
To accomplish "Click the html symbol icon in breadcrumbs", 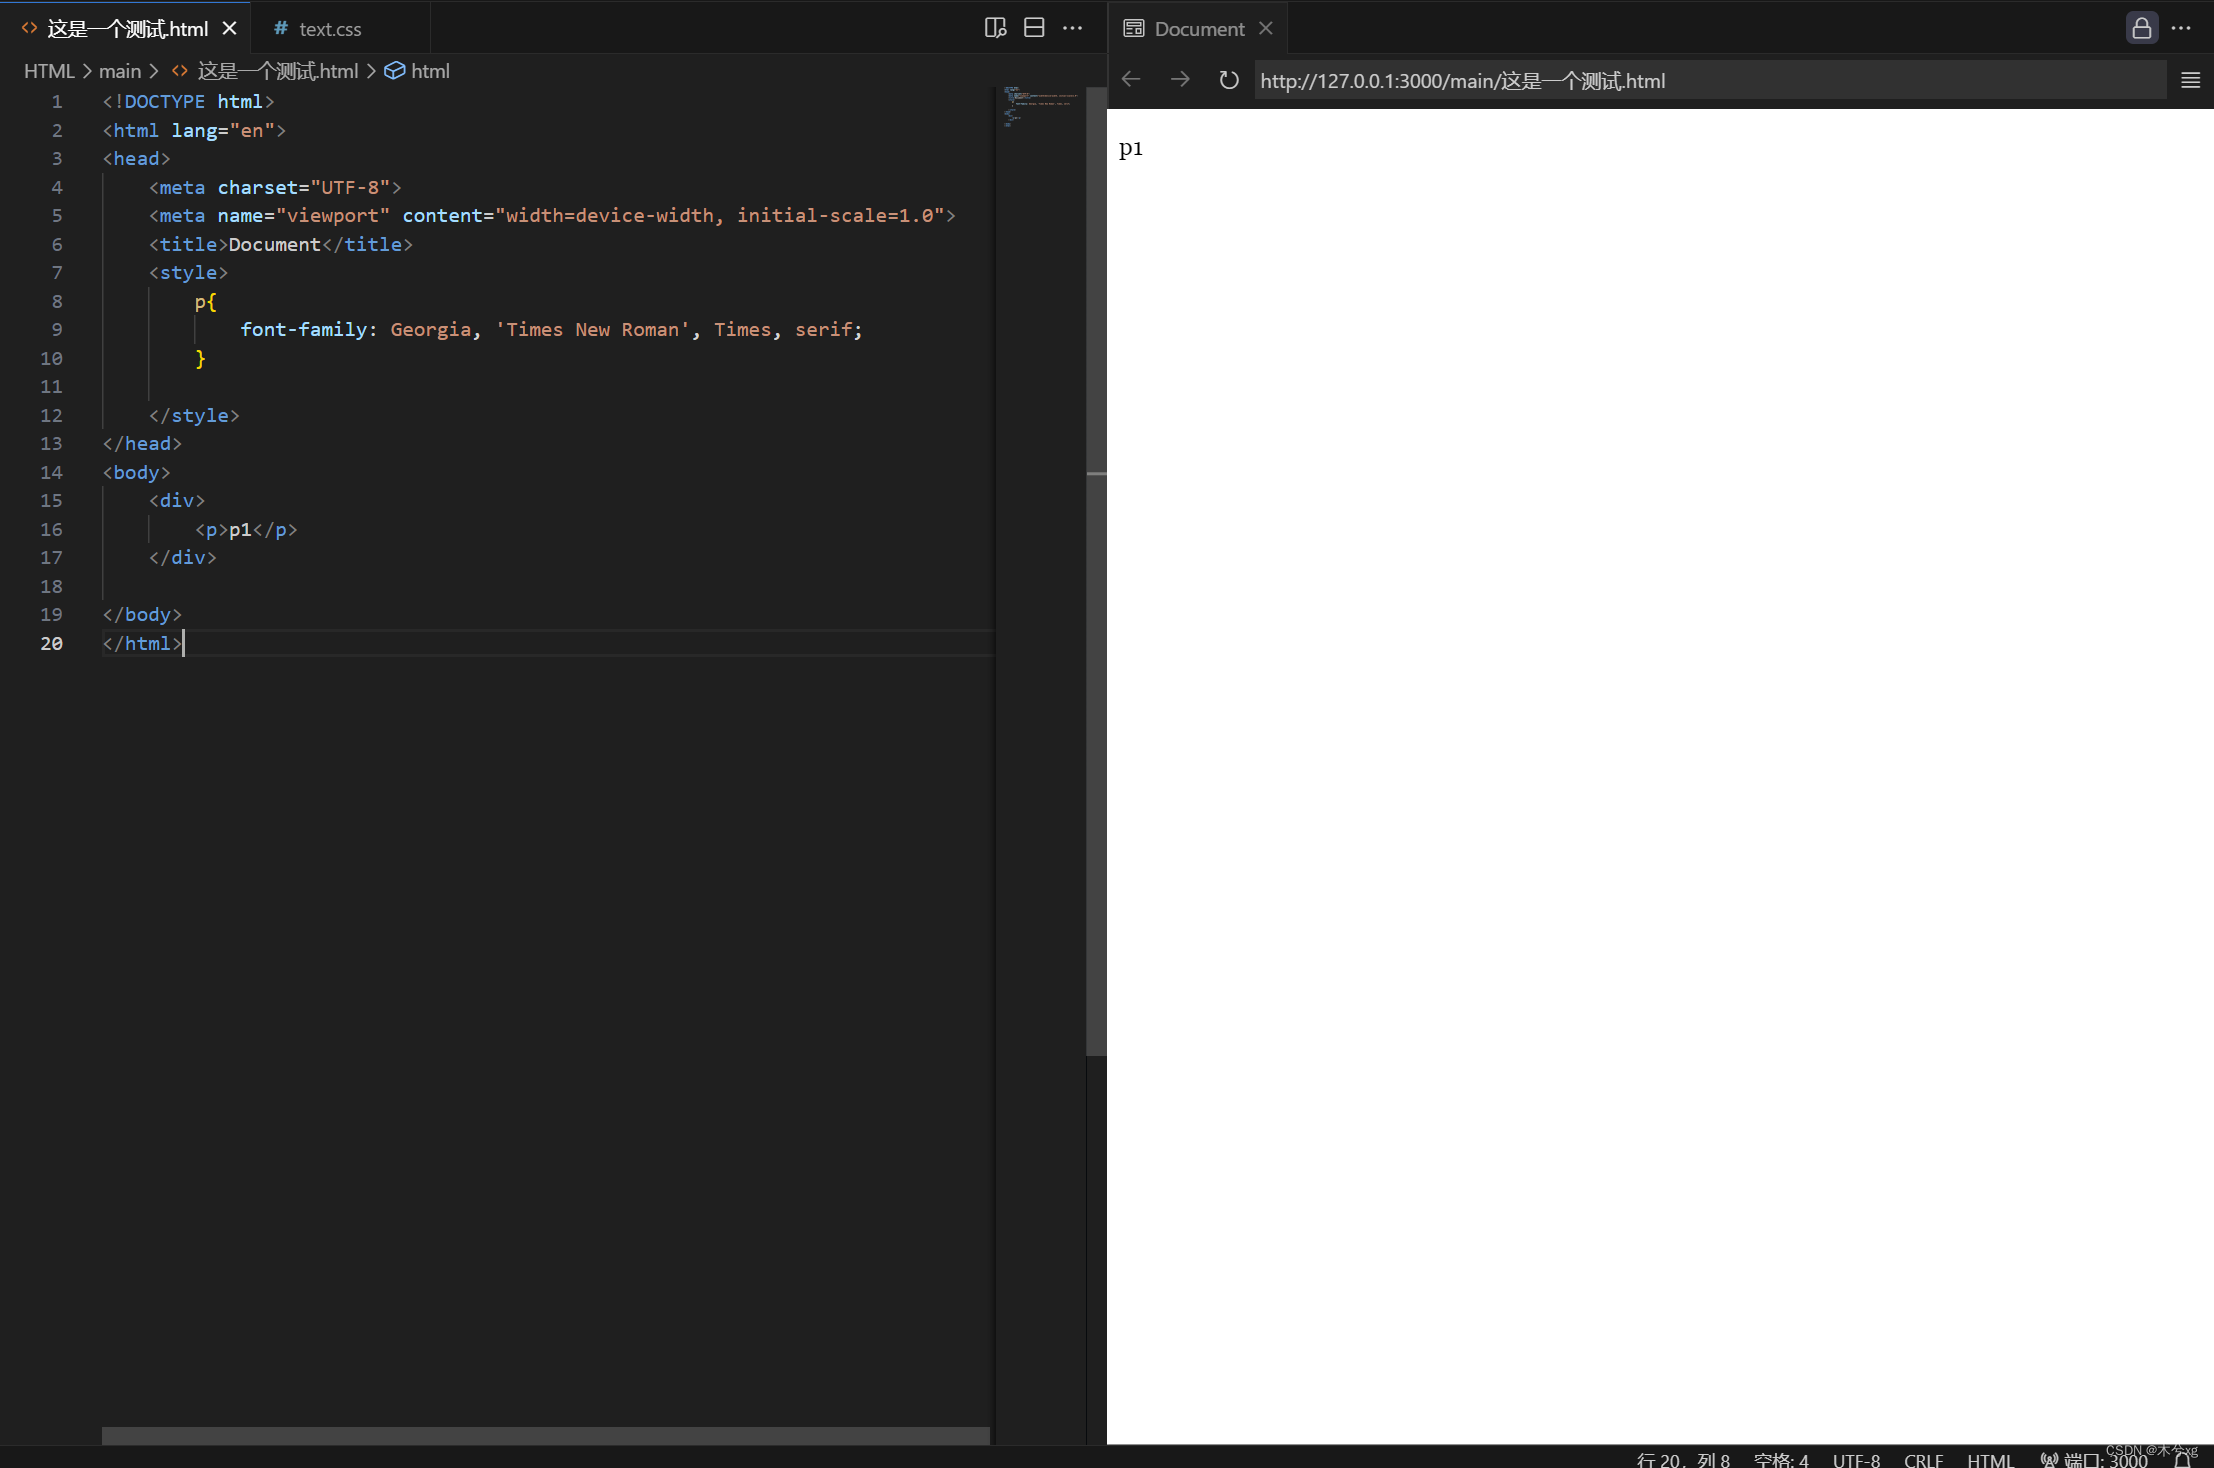I will pos(395,71).
